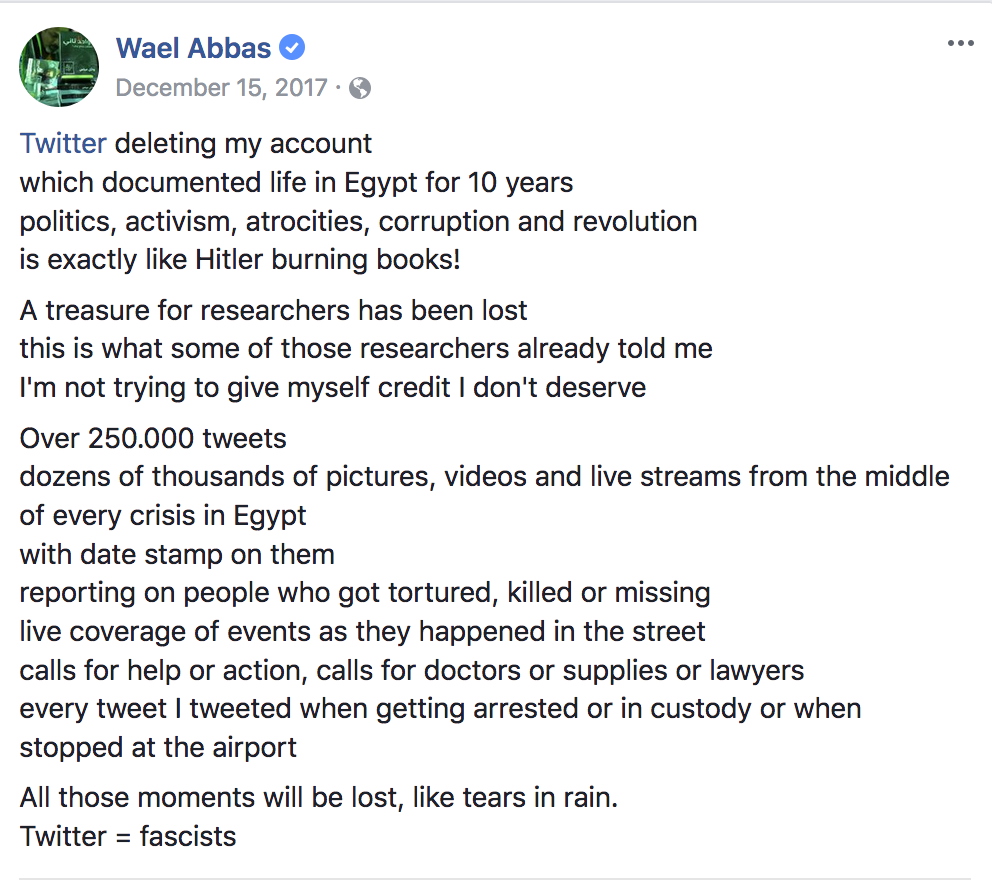
Task: Open post actions via the ellipsis icon
Action: pyautogui.click(x=960, y=42)
